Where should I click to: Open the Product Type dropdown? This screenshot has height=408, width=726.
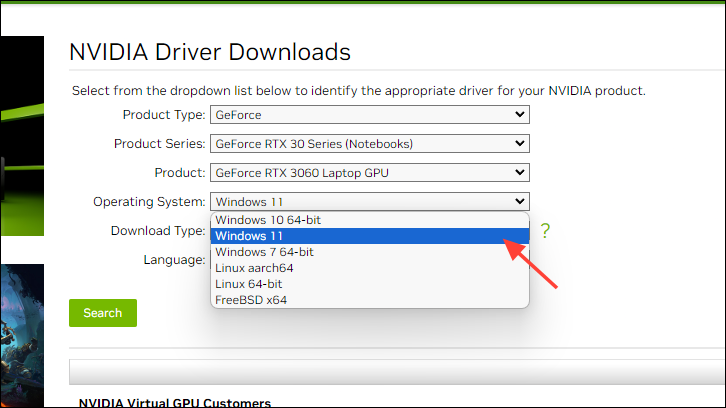369,114
